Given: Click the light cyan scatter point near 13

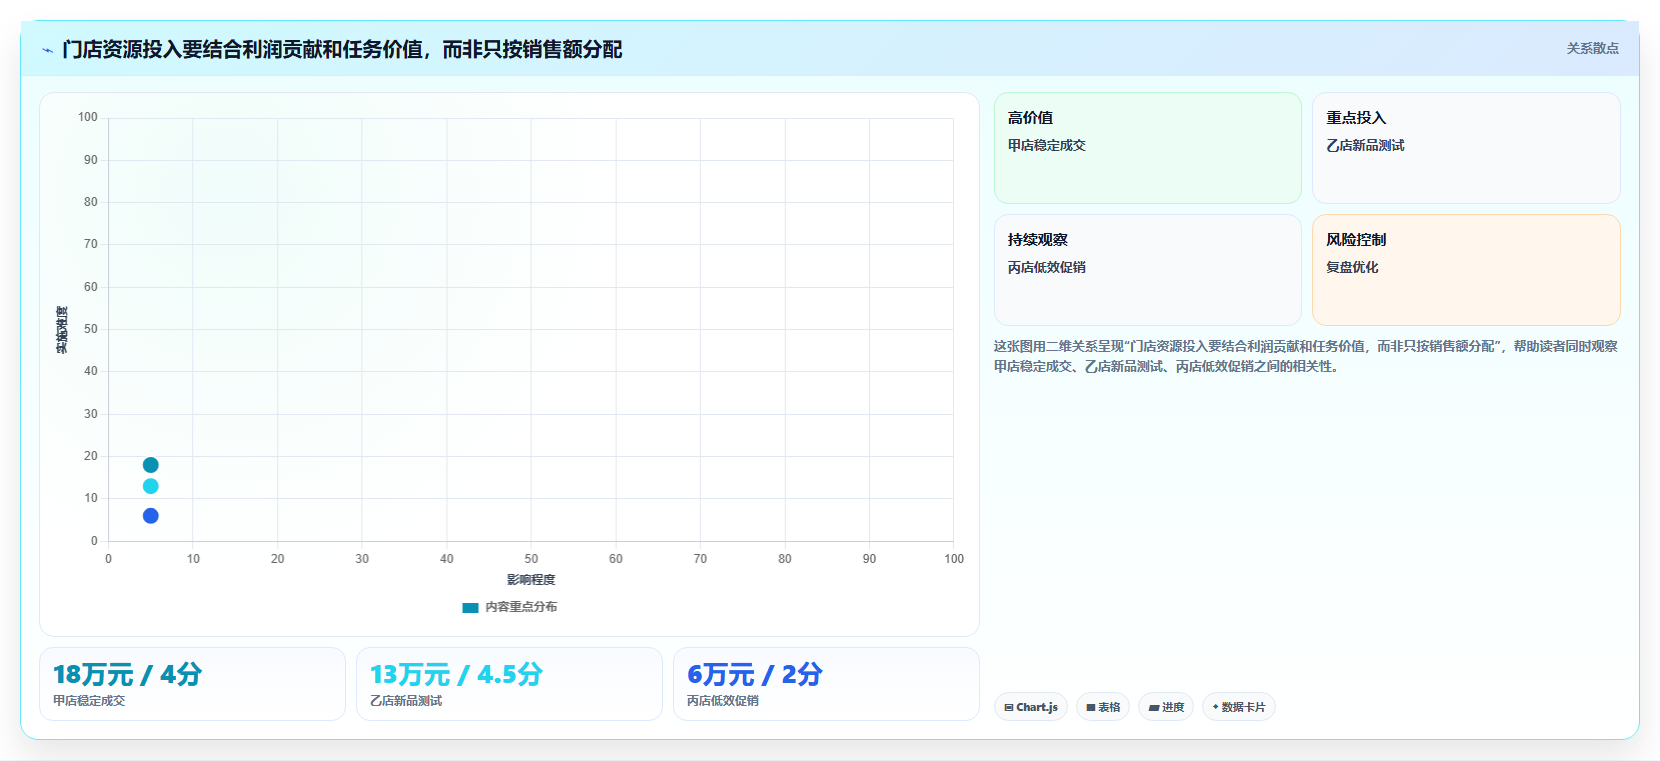Looking at the screenshot, I should (151, 486).
